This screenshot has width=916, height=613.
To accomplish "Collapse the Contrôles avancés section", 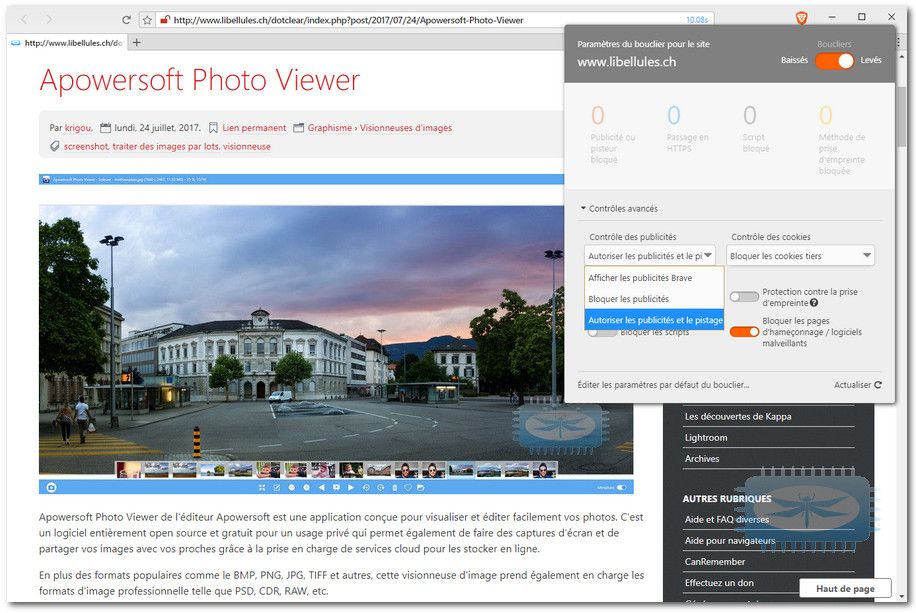I will pos(619,208).
